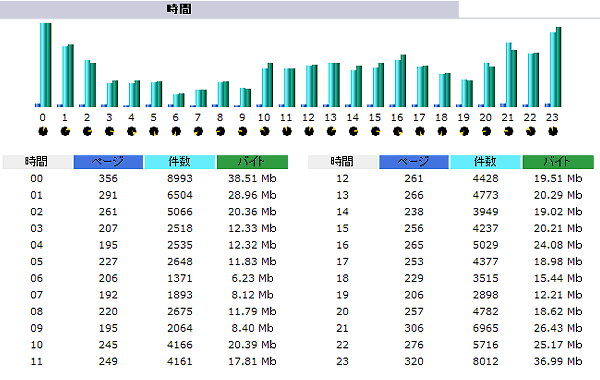Image resolution: width=600 pixels, height=380 pixels.
Task: Click the chart bar for hour 6
Action: 179,100
